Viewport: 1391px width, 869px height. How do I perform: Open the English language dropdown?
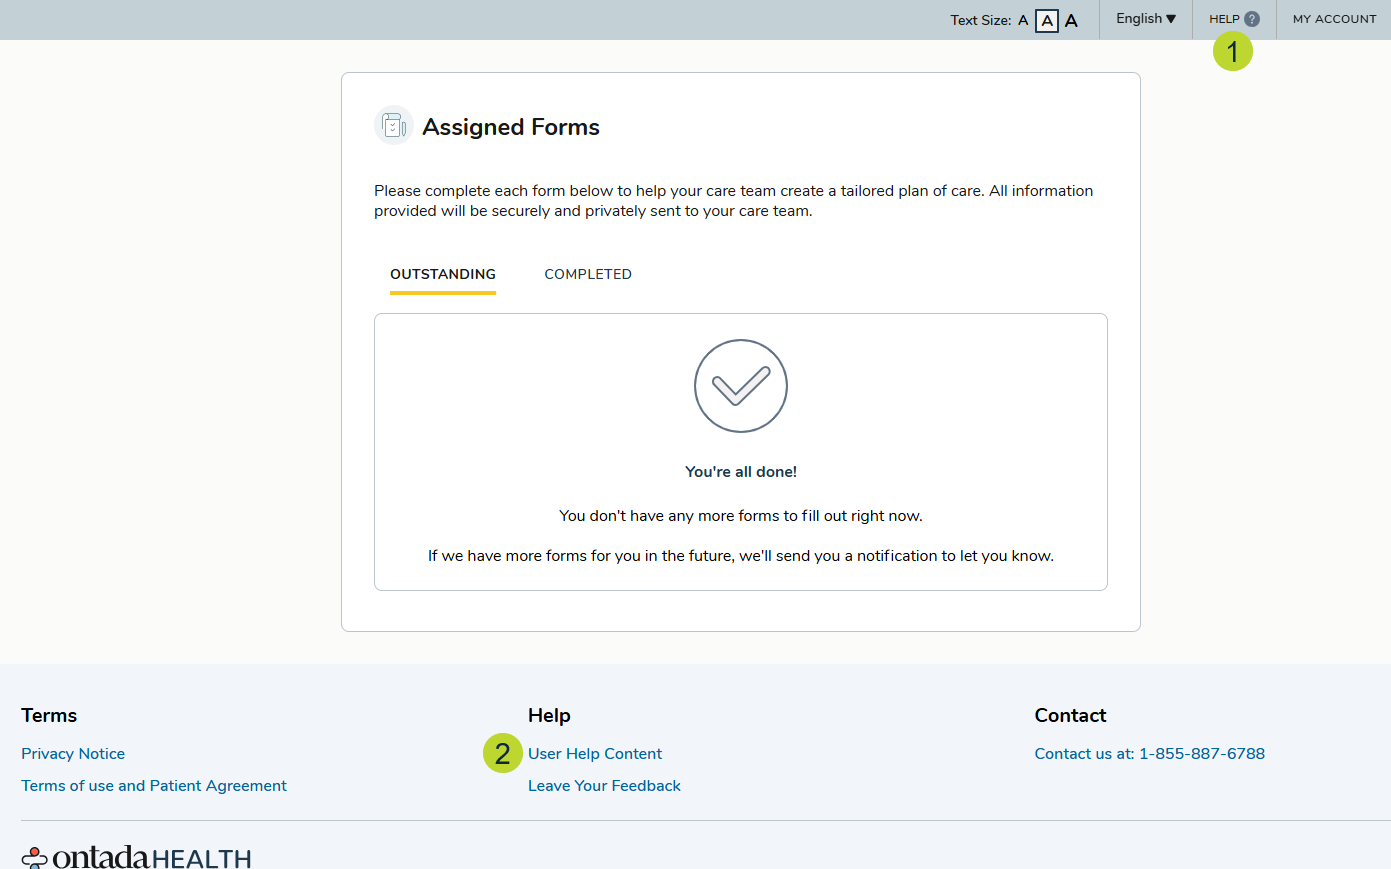(x=1145, y=19)
